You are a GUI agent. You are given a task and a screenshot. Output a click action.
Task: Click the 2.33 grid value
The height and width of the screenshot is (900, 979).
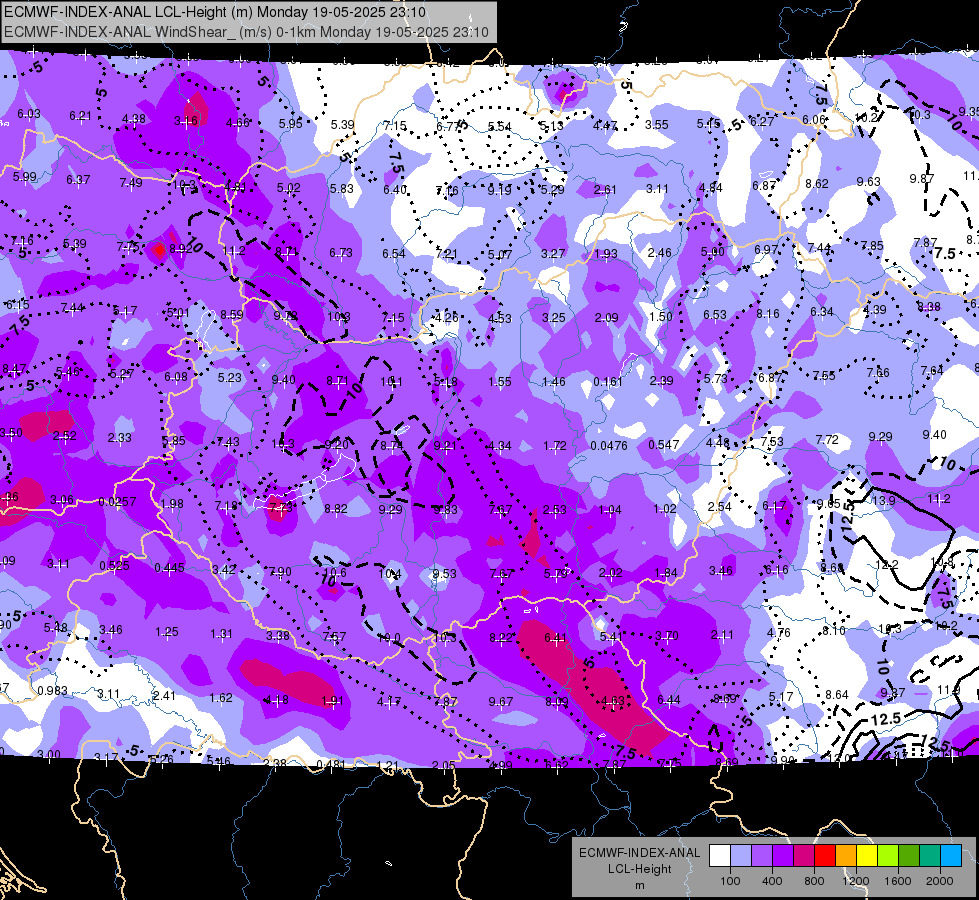[119, 437]
